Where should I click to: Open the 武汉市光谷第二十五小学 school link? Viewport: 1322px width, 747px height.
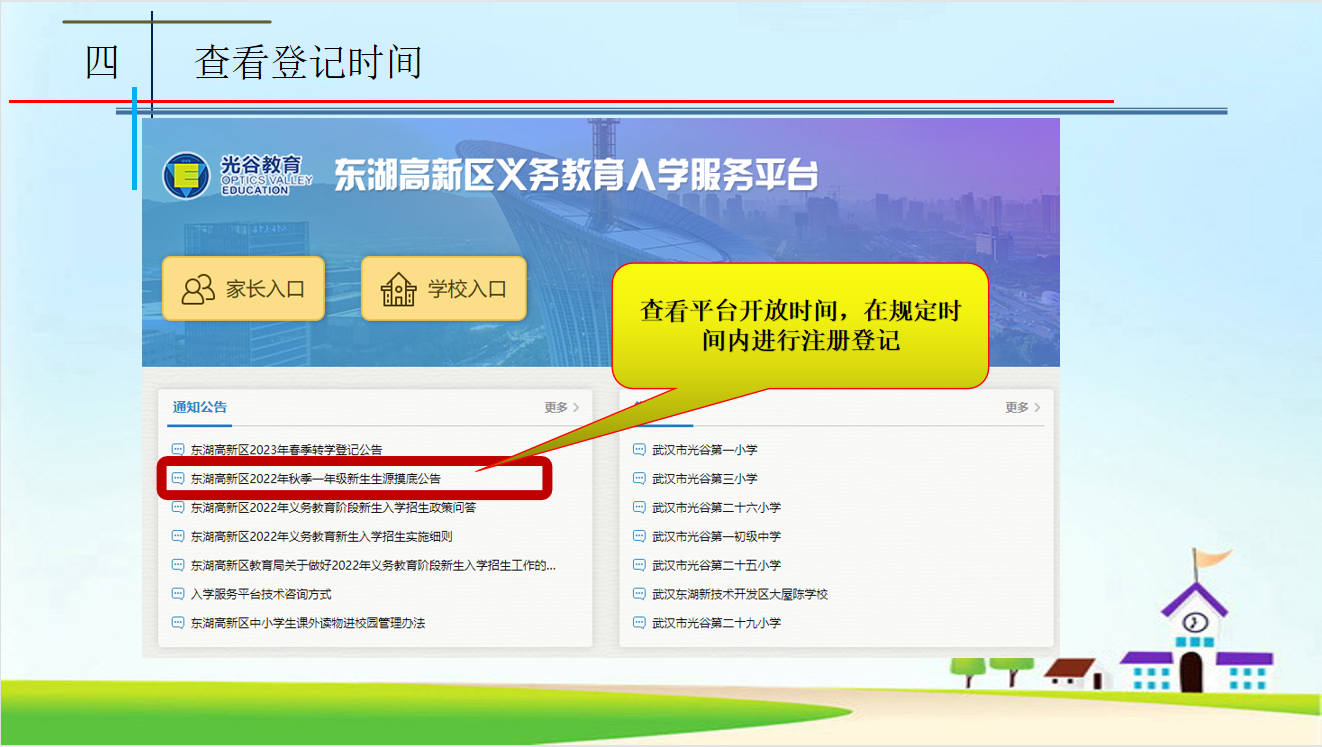716,566
